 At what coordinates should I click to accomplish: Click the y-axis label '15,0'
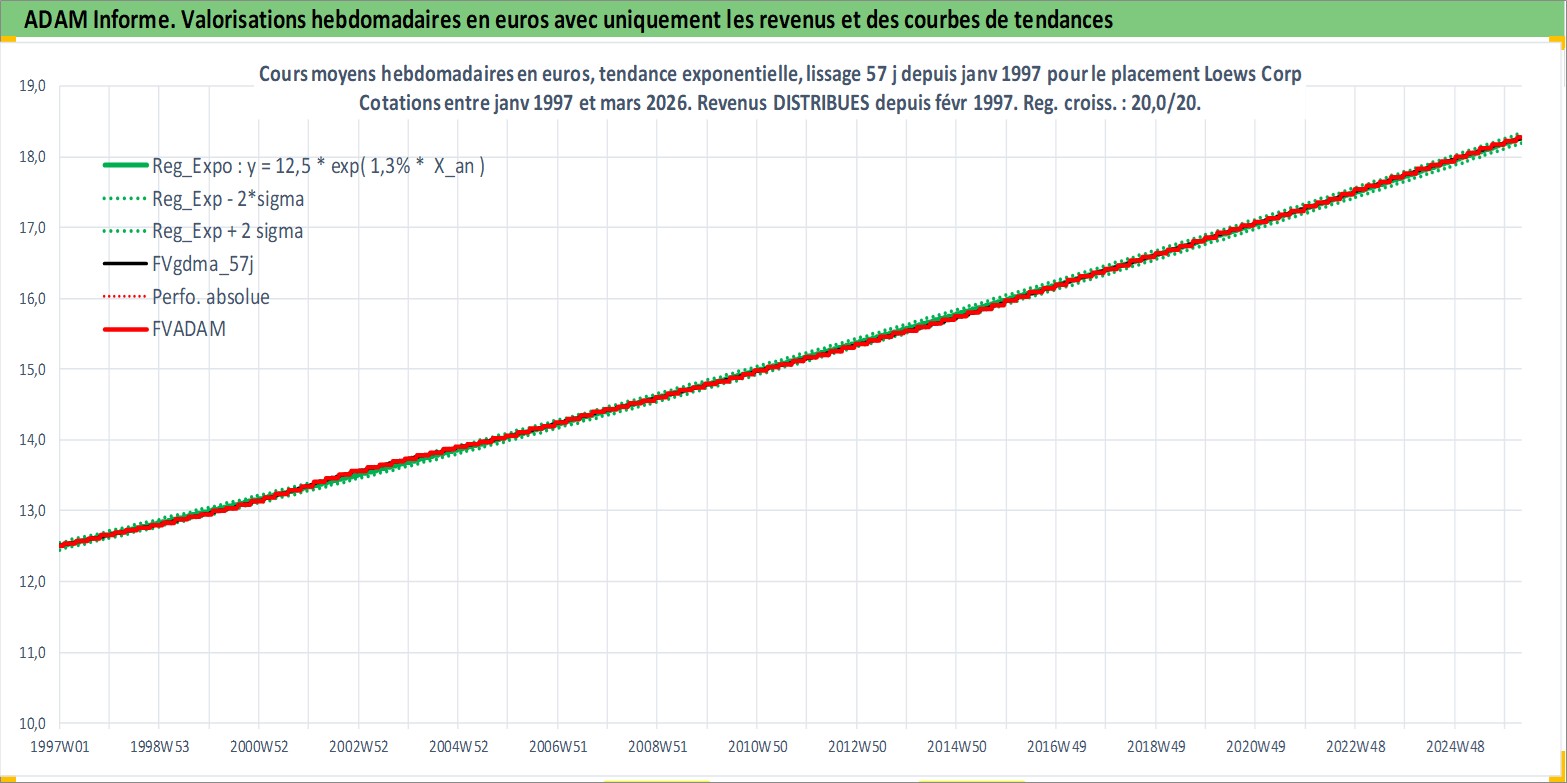[32, 369]
